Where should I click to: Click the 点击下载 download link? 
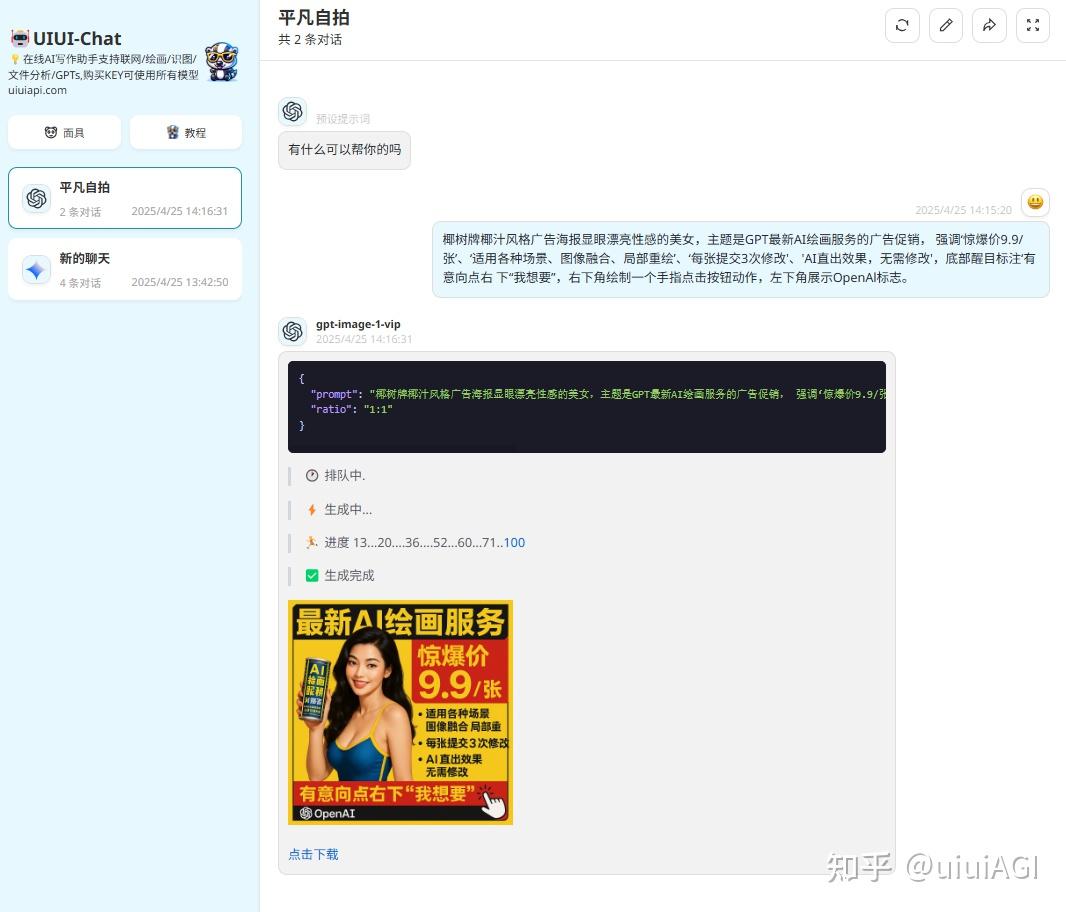click(x=313, y=855)
